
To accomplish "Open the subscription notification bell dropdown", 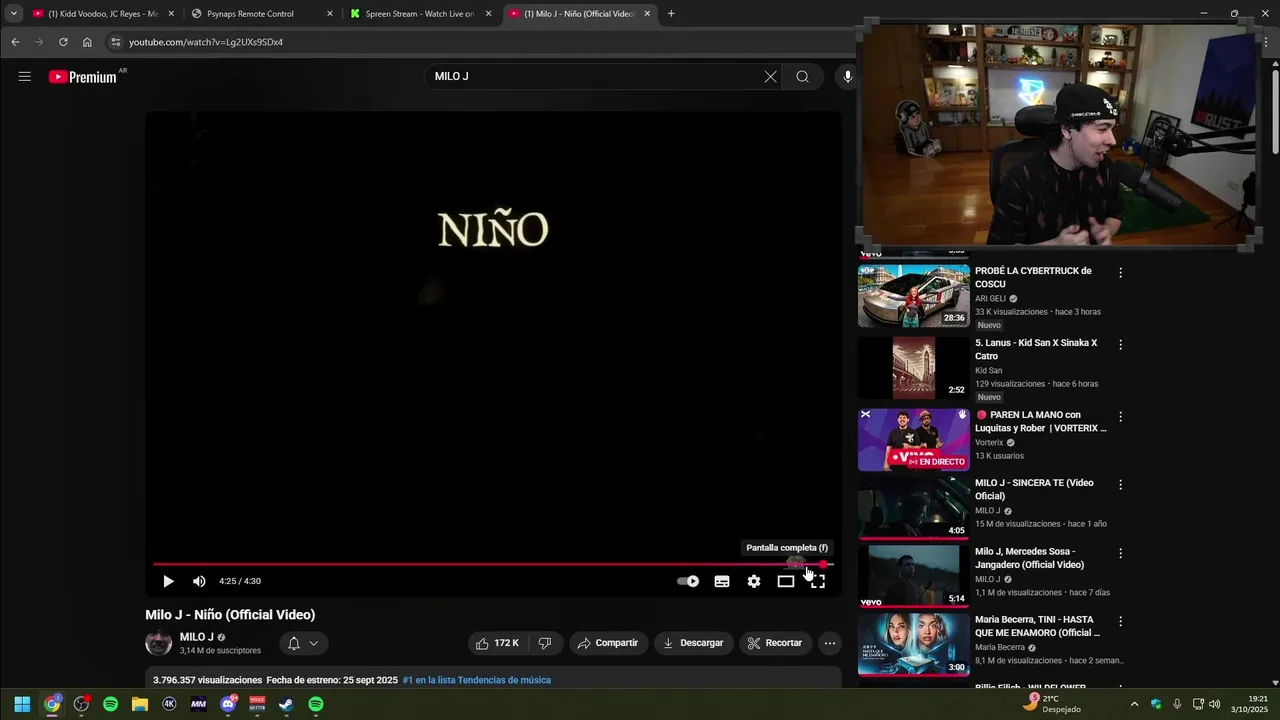I will click(x=303, y=643).
